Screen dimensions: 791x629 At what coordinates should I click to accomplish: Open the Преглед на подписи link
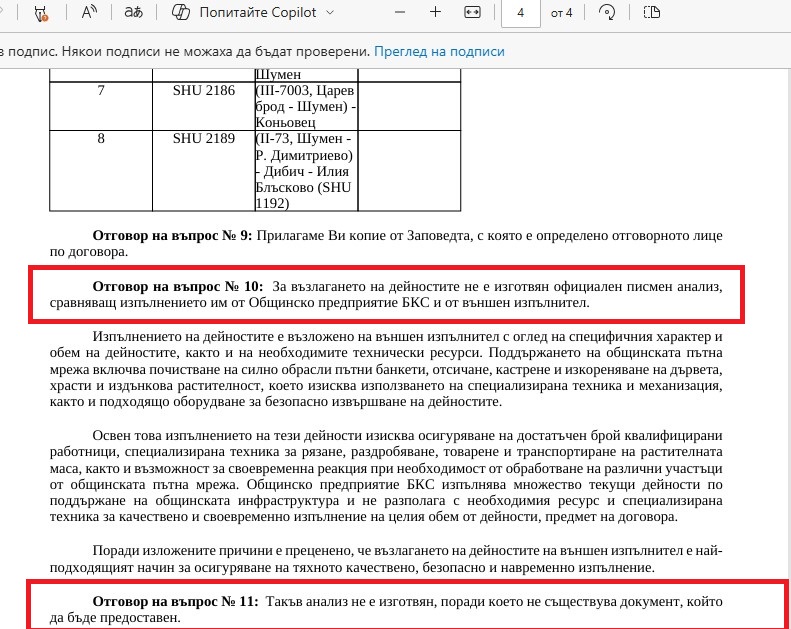439,51
